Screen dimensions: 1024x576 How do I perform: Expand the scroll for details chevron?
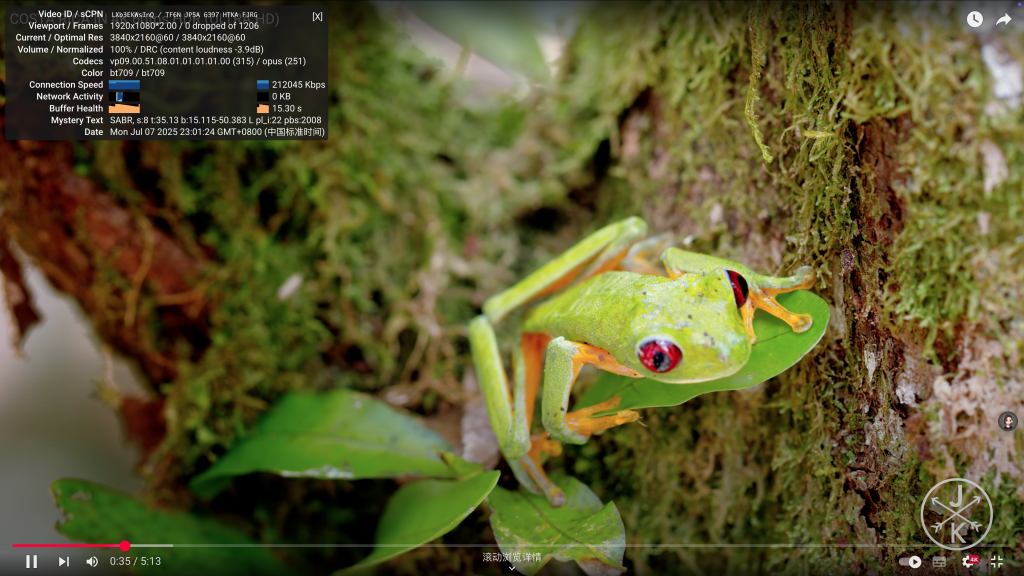(512, 568)
